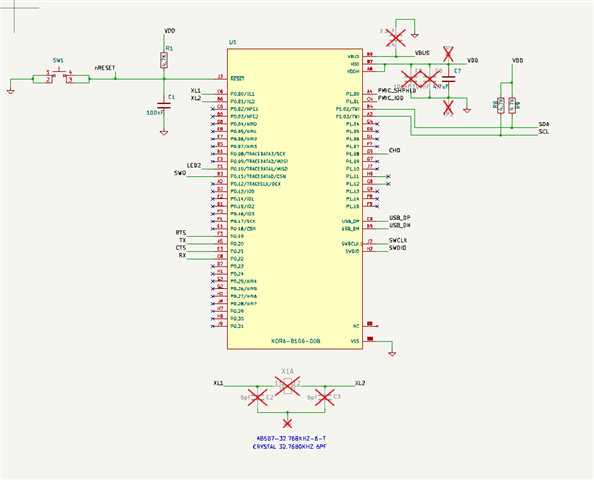
Task: Click the USB_DP net label
Action: point(400,218)
